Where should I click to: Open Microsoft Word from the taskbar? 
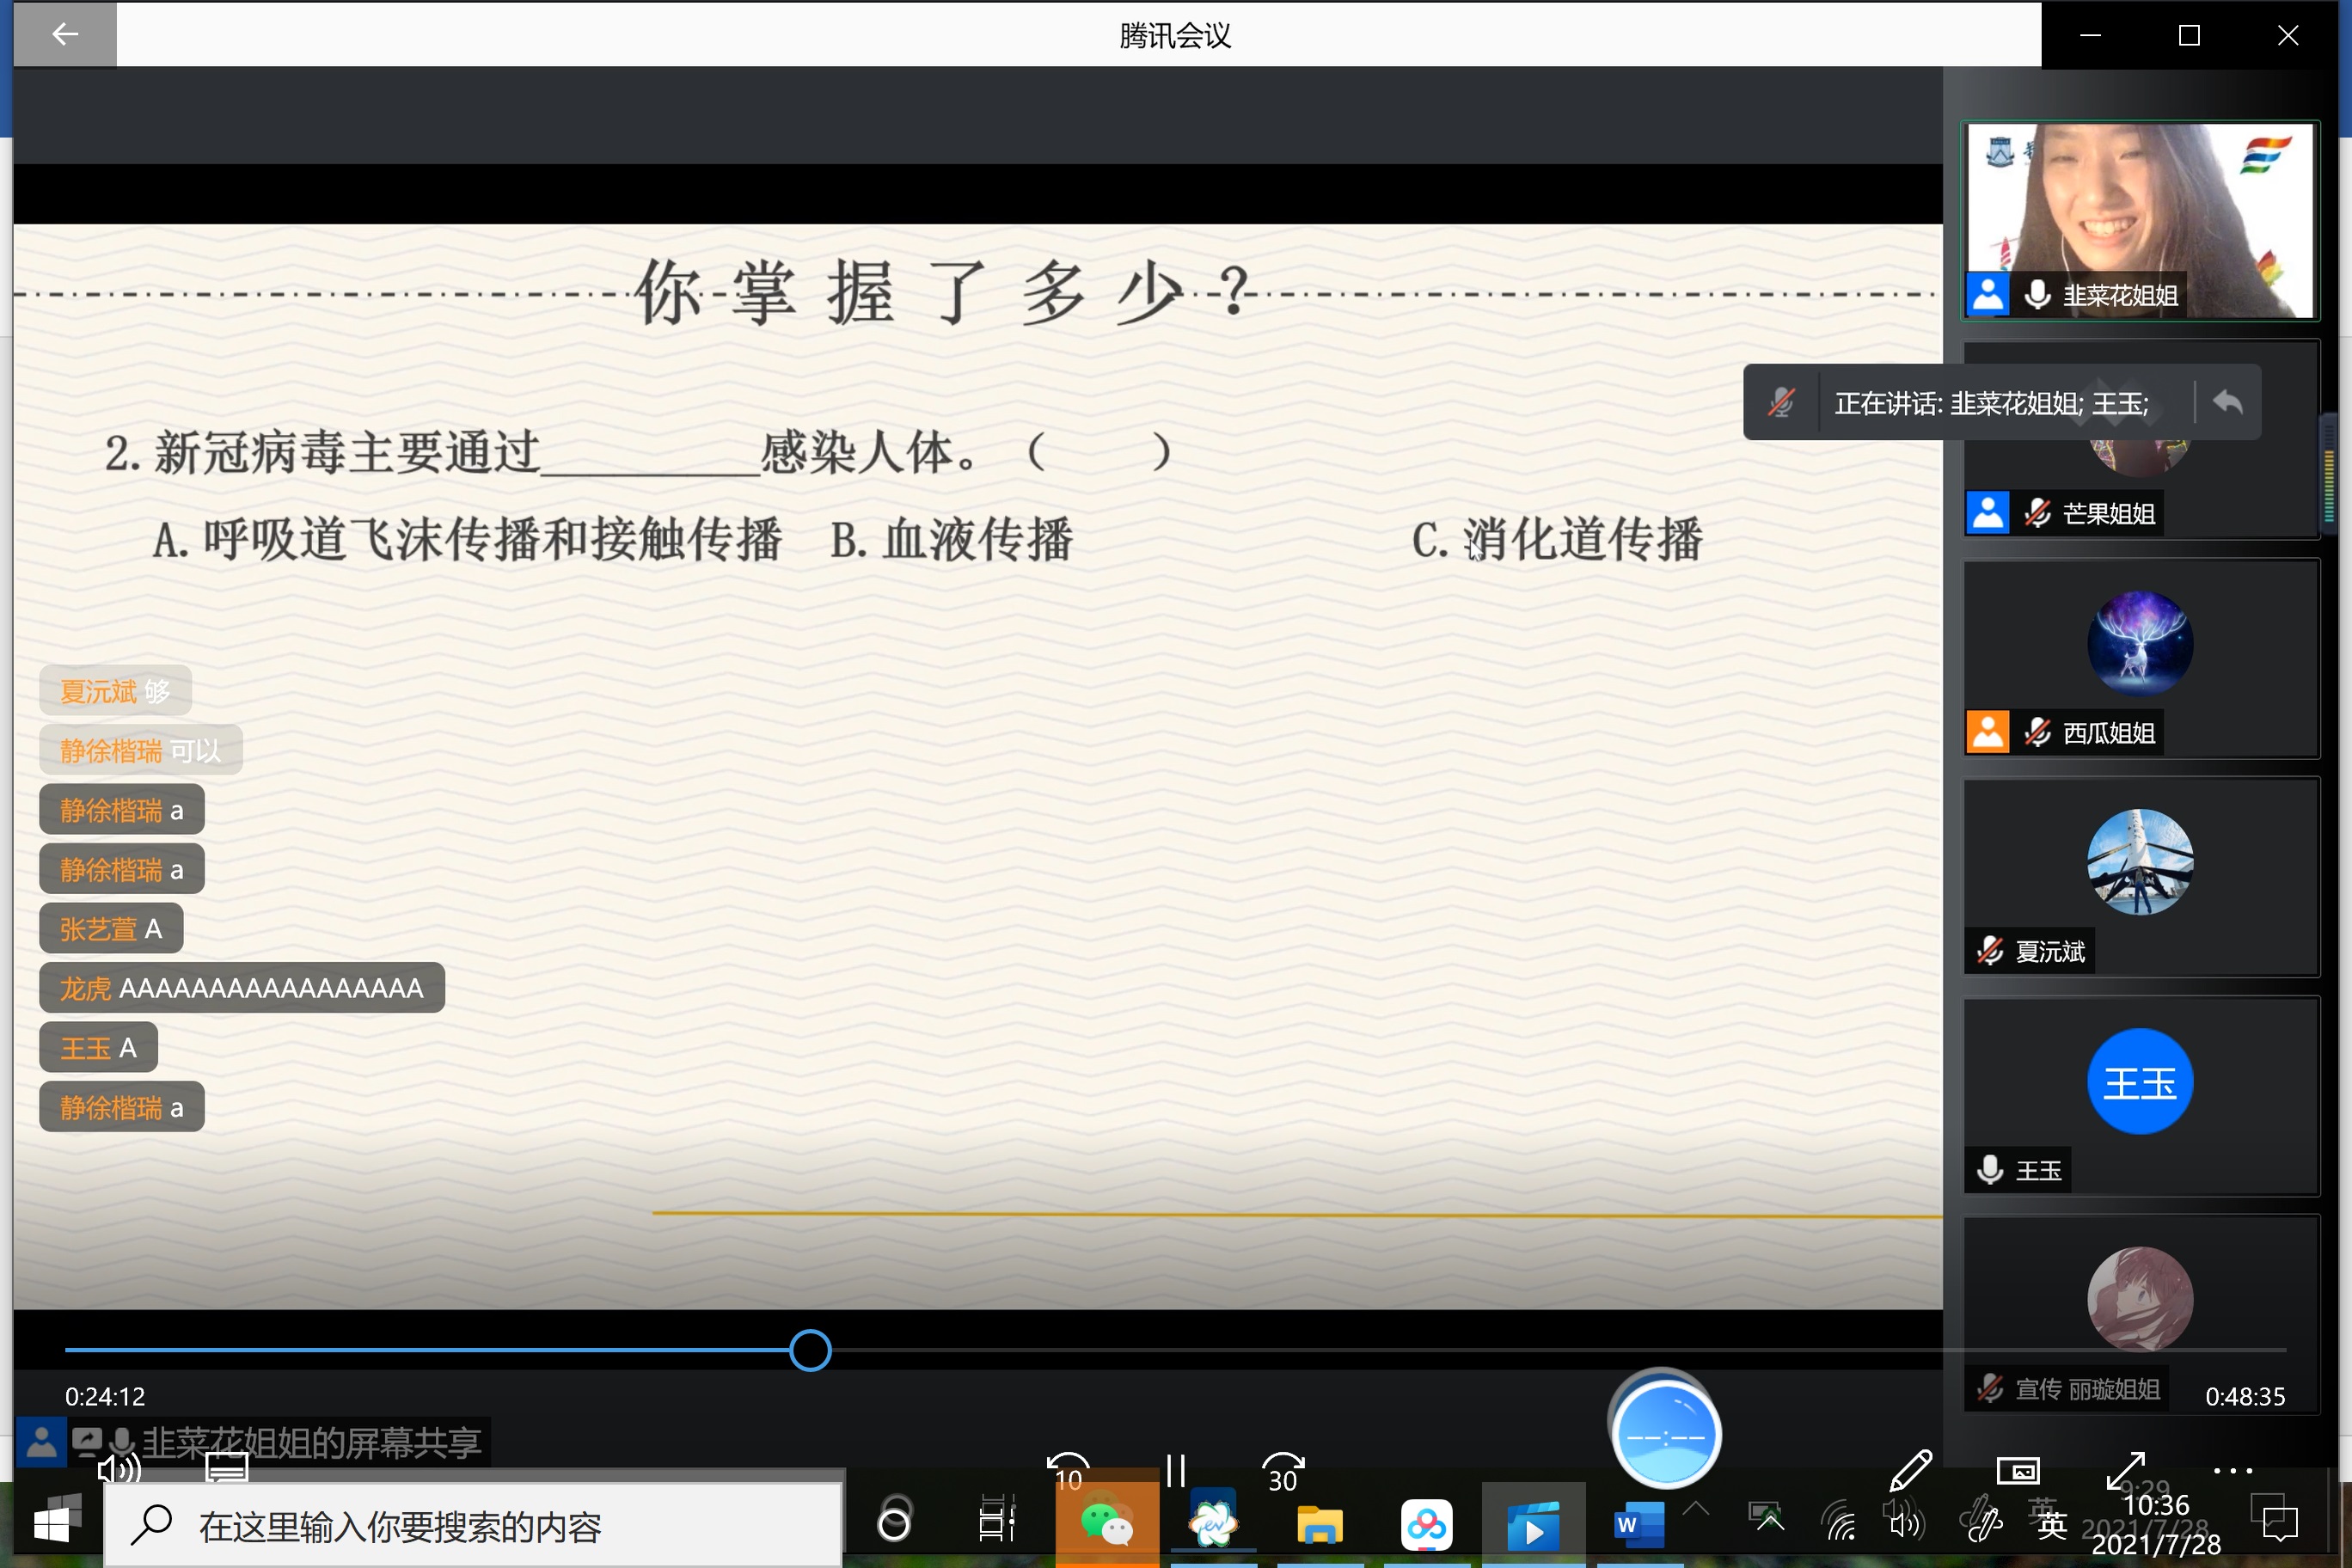(1640, 1525)
